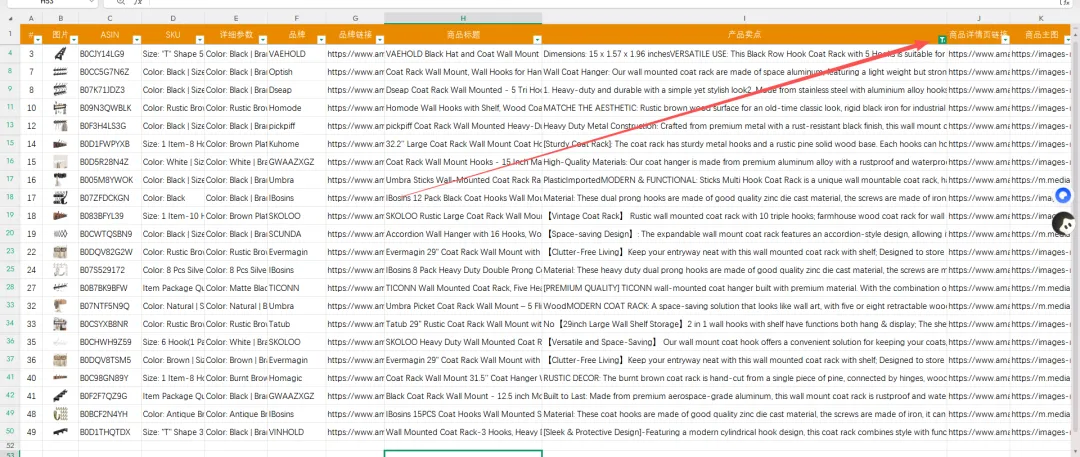
Task: Click product thumbnail for B0DQV8TSM5
Action: click(61, 360)
